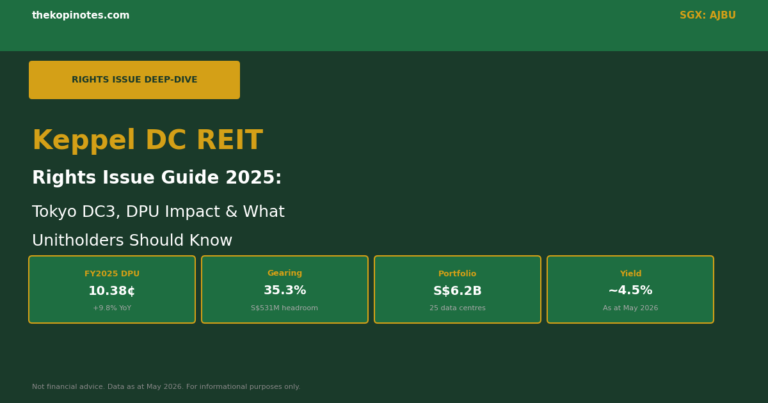The width and height of the screenshot is (768, 403).
Task: Click the Rights Issue Guide 2025 heading
Action: coord(157,177)
